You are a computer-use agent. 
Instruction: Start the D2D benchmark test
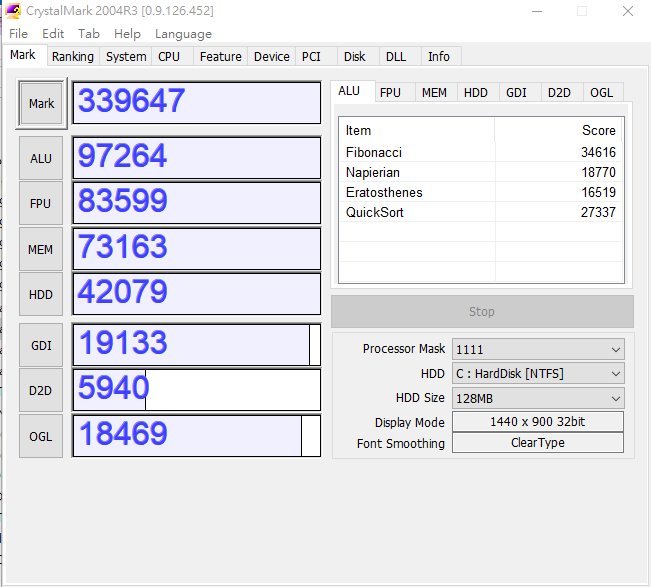(x=41, y=390)
